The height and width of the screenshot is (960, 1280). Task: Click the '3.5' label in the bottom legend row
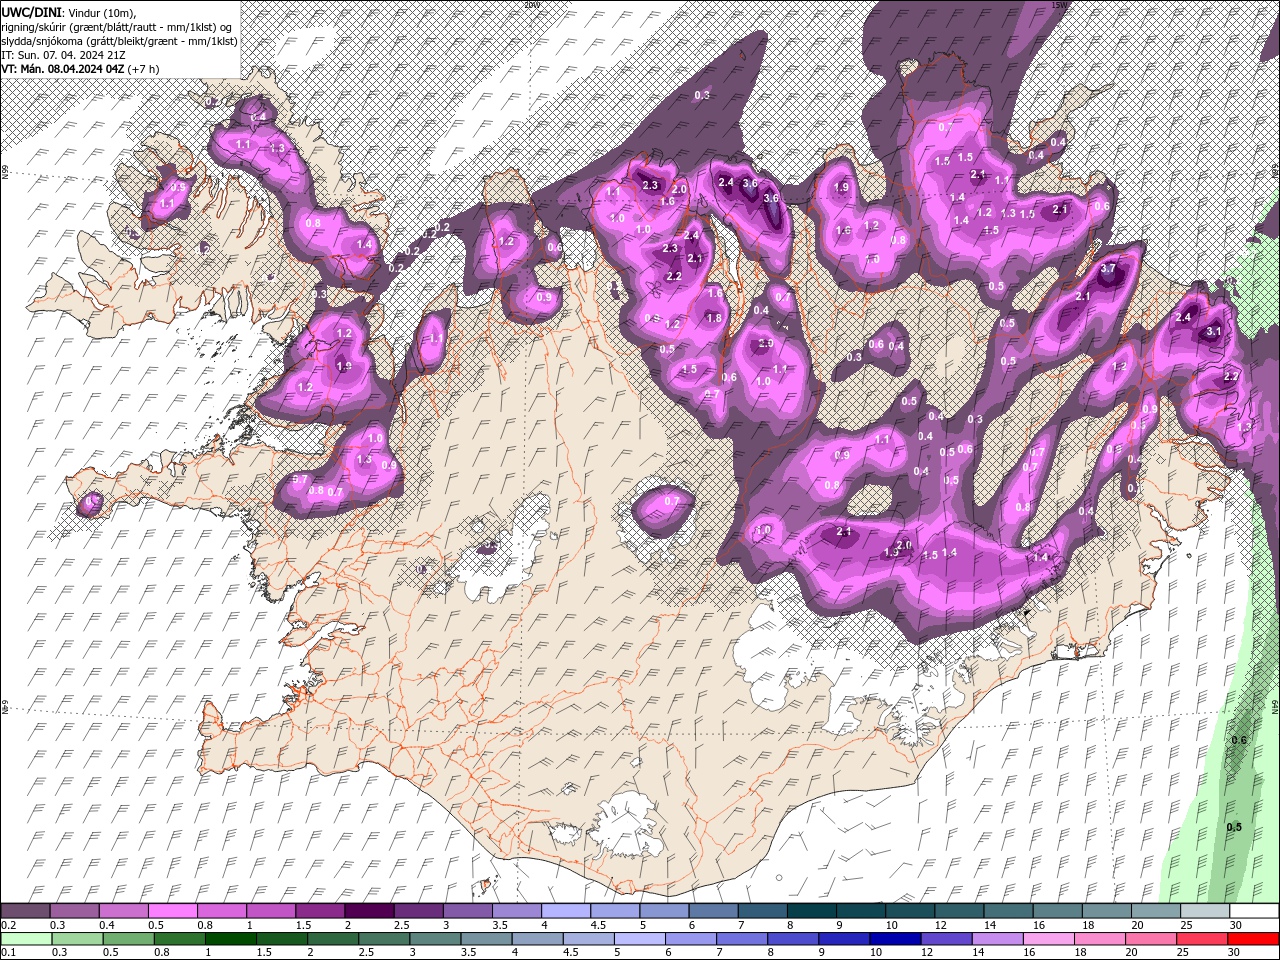point(468,953)
